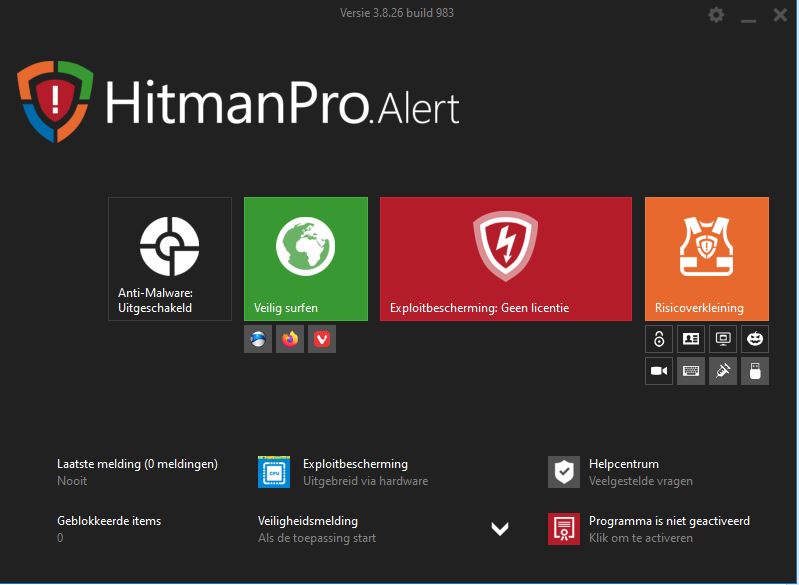Toggle the keyboard keystroke encryption icon

(691, 371)
